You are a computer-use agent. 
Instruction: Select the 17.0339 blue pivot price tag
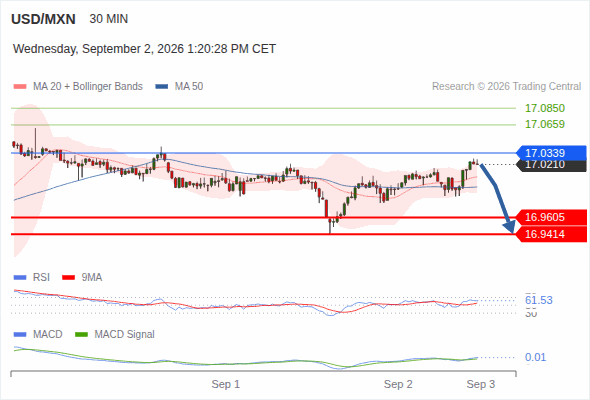click(x=551, y=153)
